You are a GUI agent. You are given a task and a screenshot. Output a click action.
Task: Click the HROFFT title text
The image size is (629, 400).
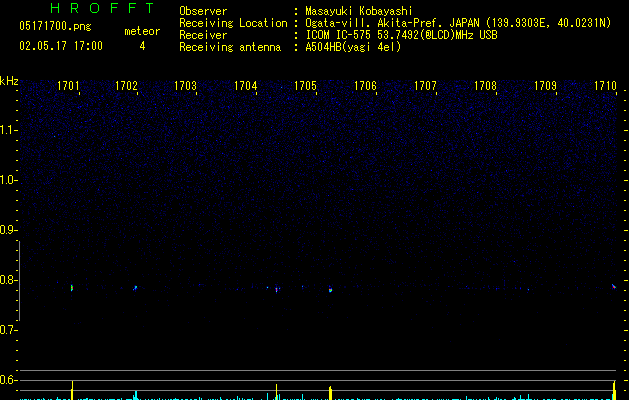[x=102, y=8]
